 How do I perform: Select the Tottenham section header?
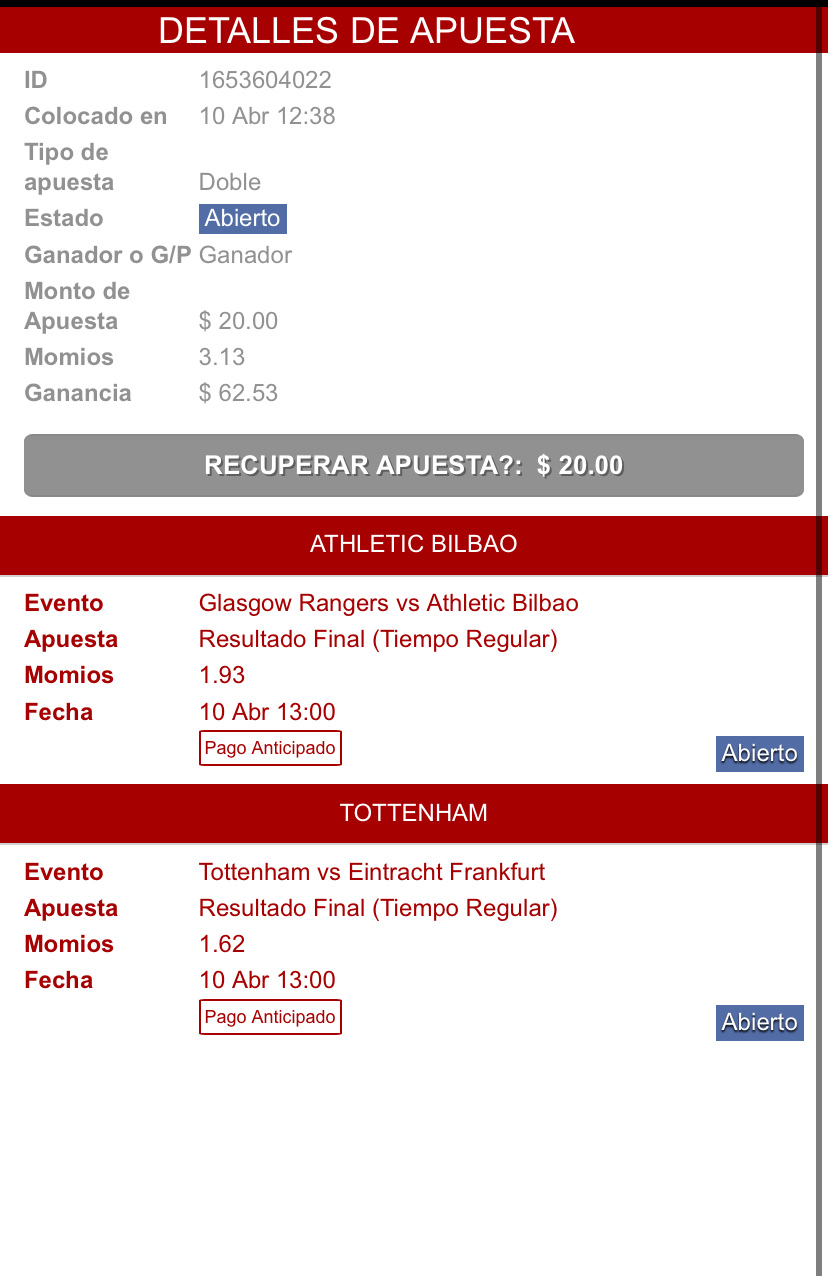point(413,813)
